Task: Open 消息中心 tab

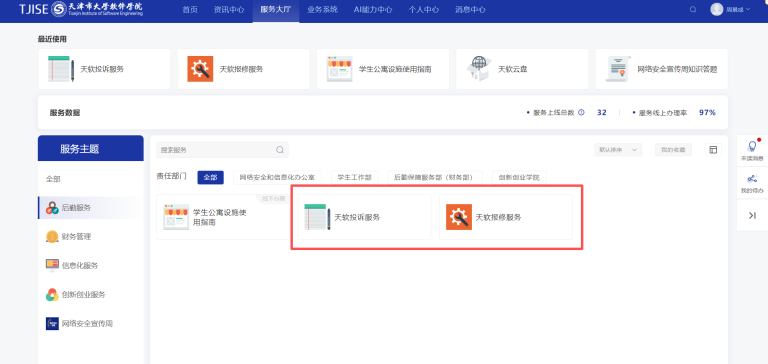Action: (x=470, y=9)
